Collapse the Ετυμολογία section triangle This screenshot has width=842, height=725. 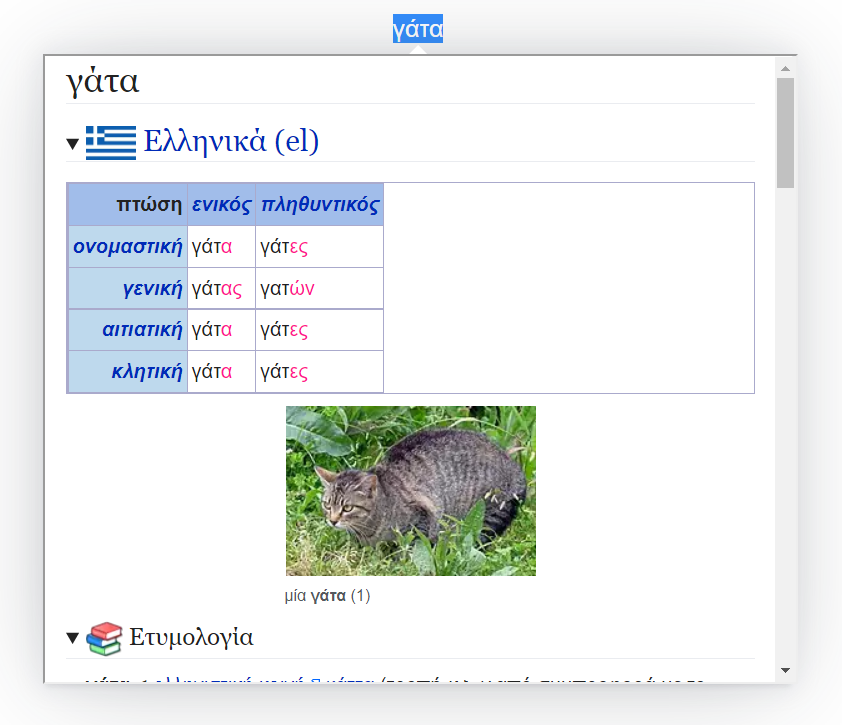pos(73,638)
